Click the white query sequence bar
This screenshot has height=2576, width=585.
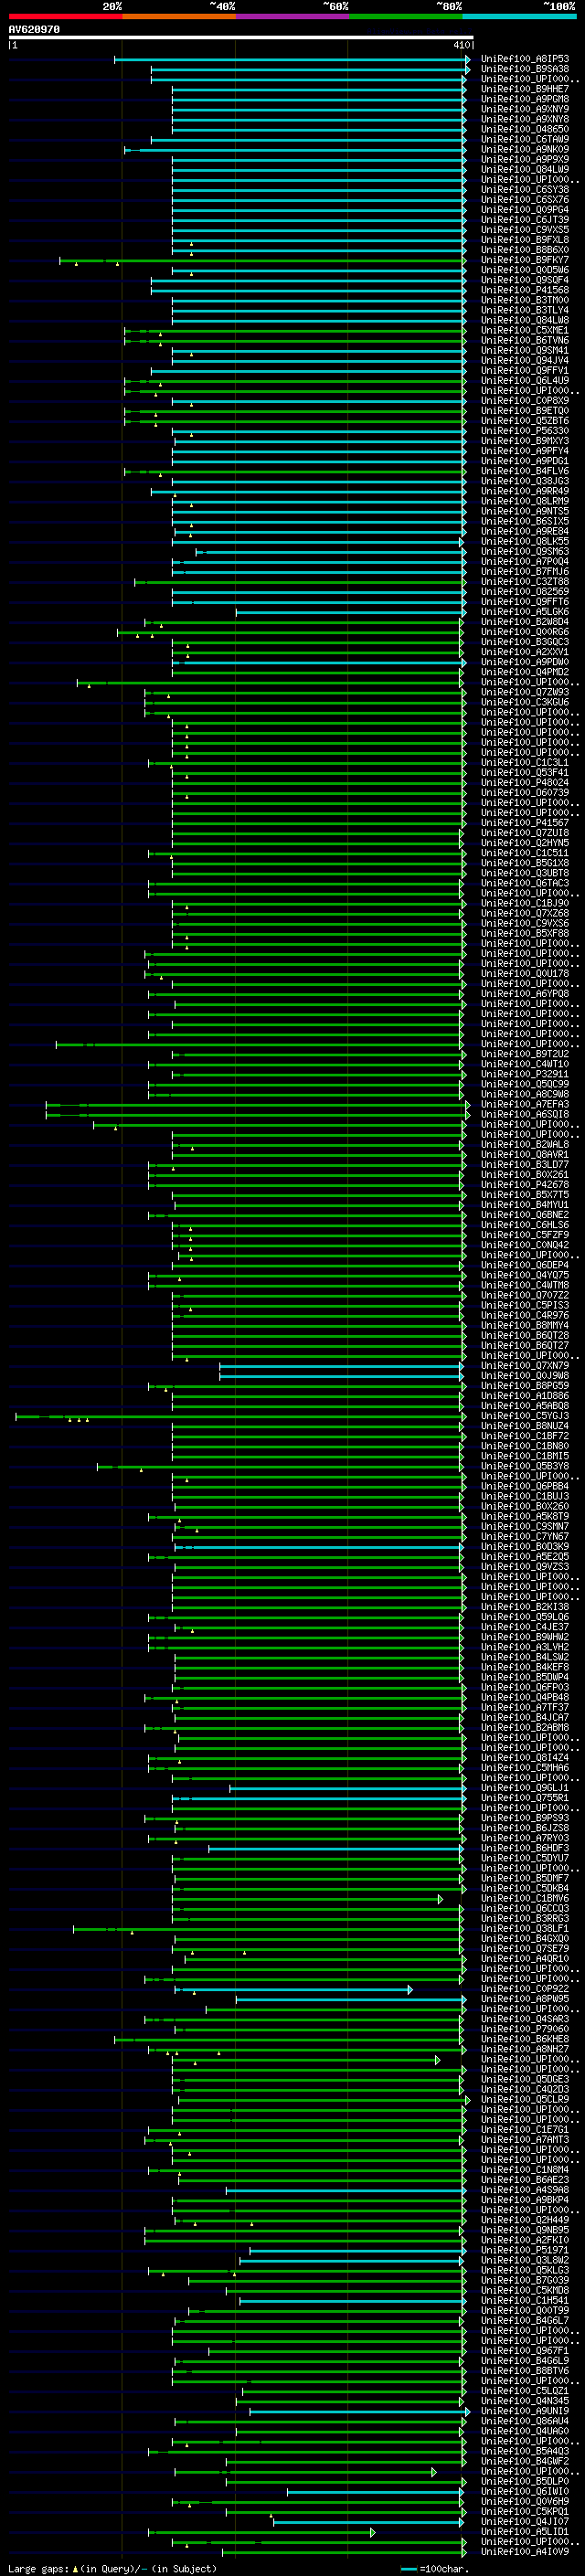(241, 38)
